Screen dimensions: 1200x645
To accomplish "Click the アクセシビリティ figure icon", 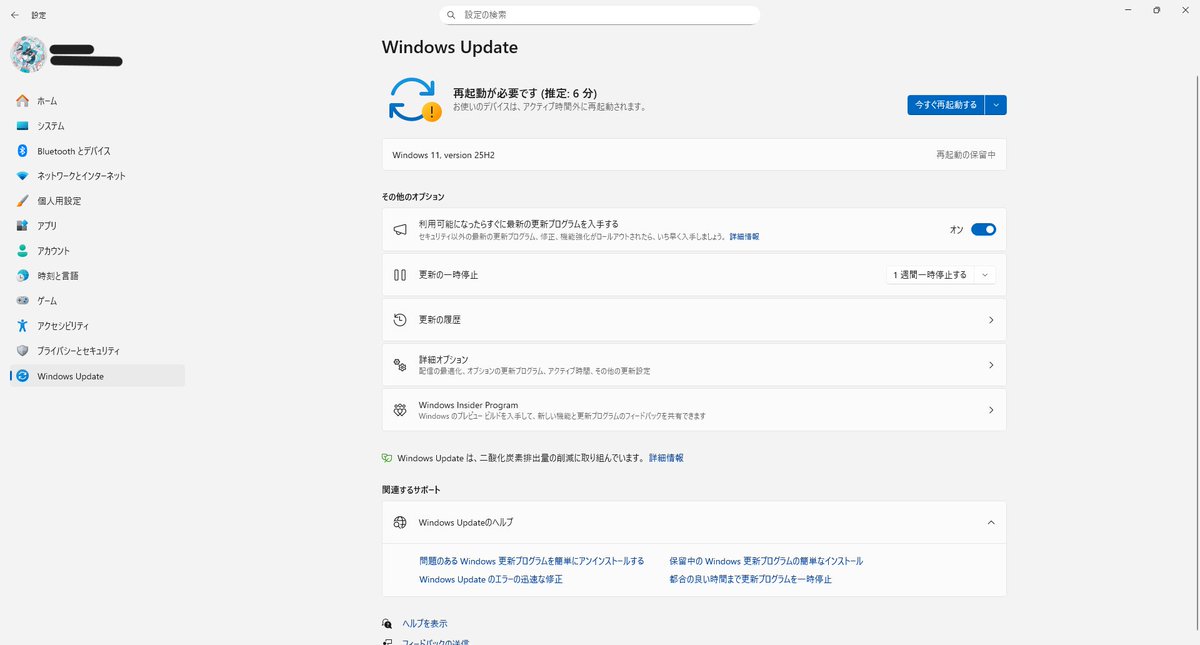I will pos(22,326).
